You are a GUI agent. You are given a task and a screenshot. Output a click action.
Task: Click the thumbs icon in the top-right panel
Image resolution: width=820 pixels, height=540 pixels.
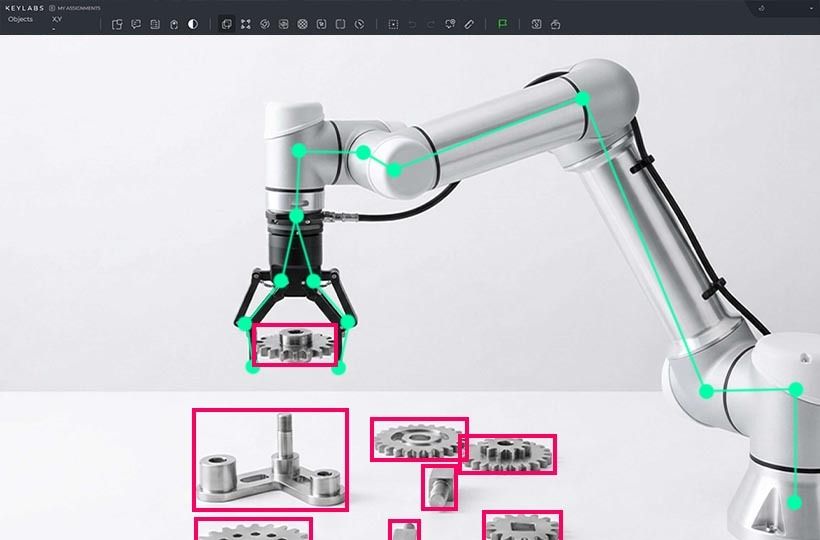(x=761, y=8)
